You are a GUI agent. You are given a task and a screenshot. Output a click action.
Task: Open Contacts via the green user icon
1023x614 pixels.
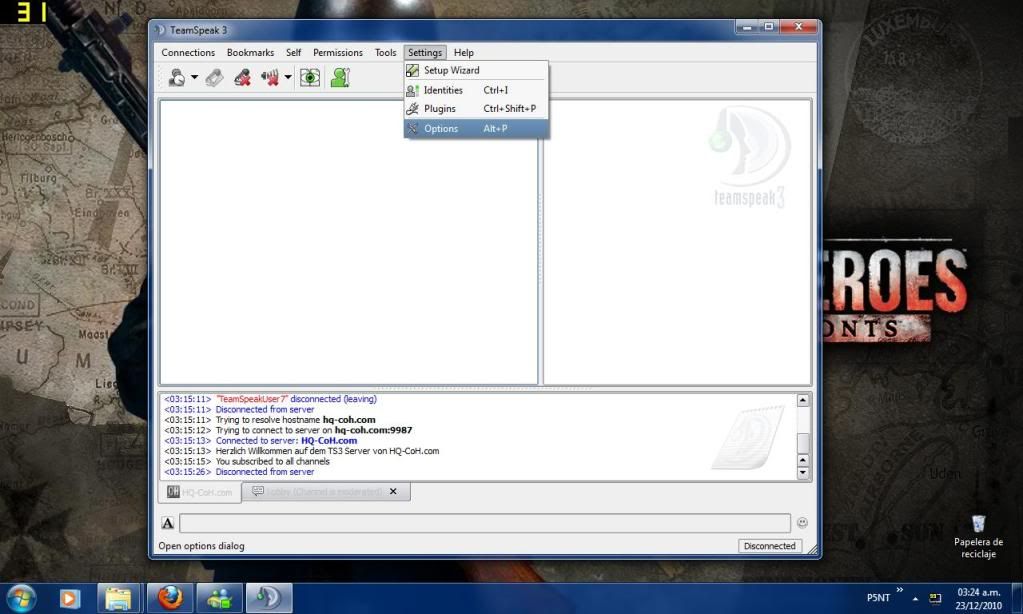340,78
